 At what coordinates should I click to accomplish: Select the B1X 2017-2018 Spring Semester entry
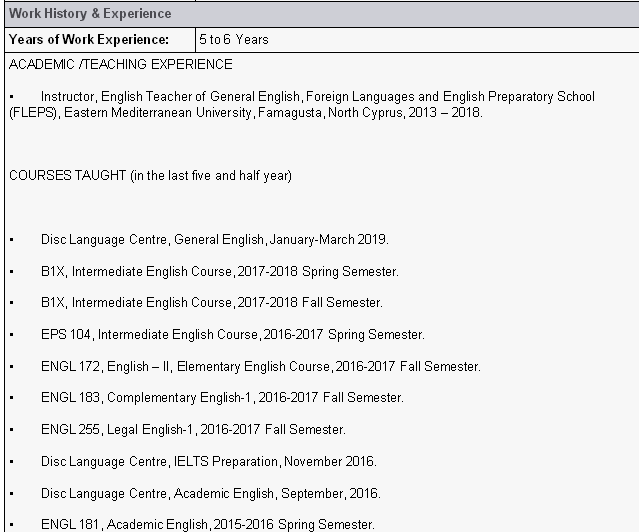click(x=219, y=272)
